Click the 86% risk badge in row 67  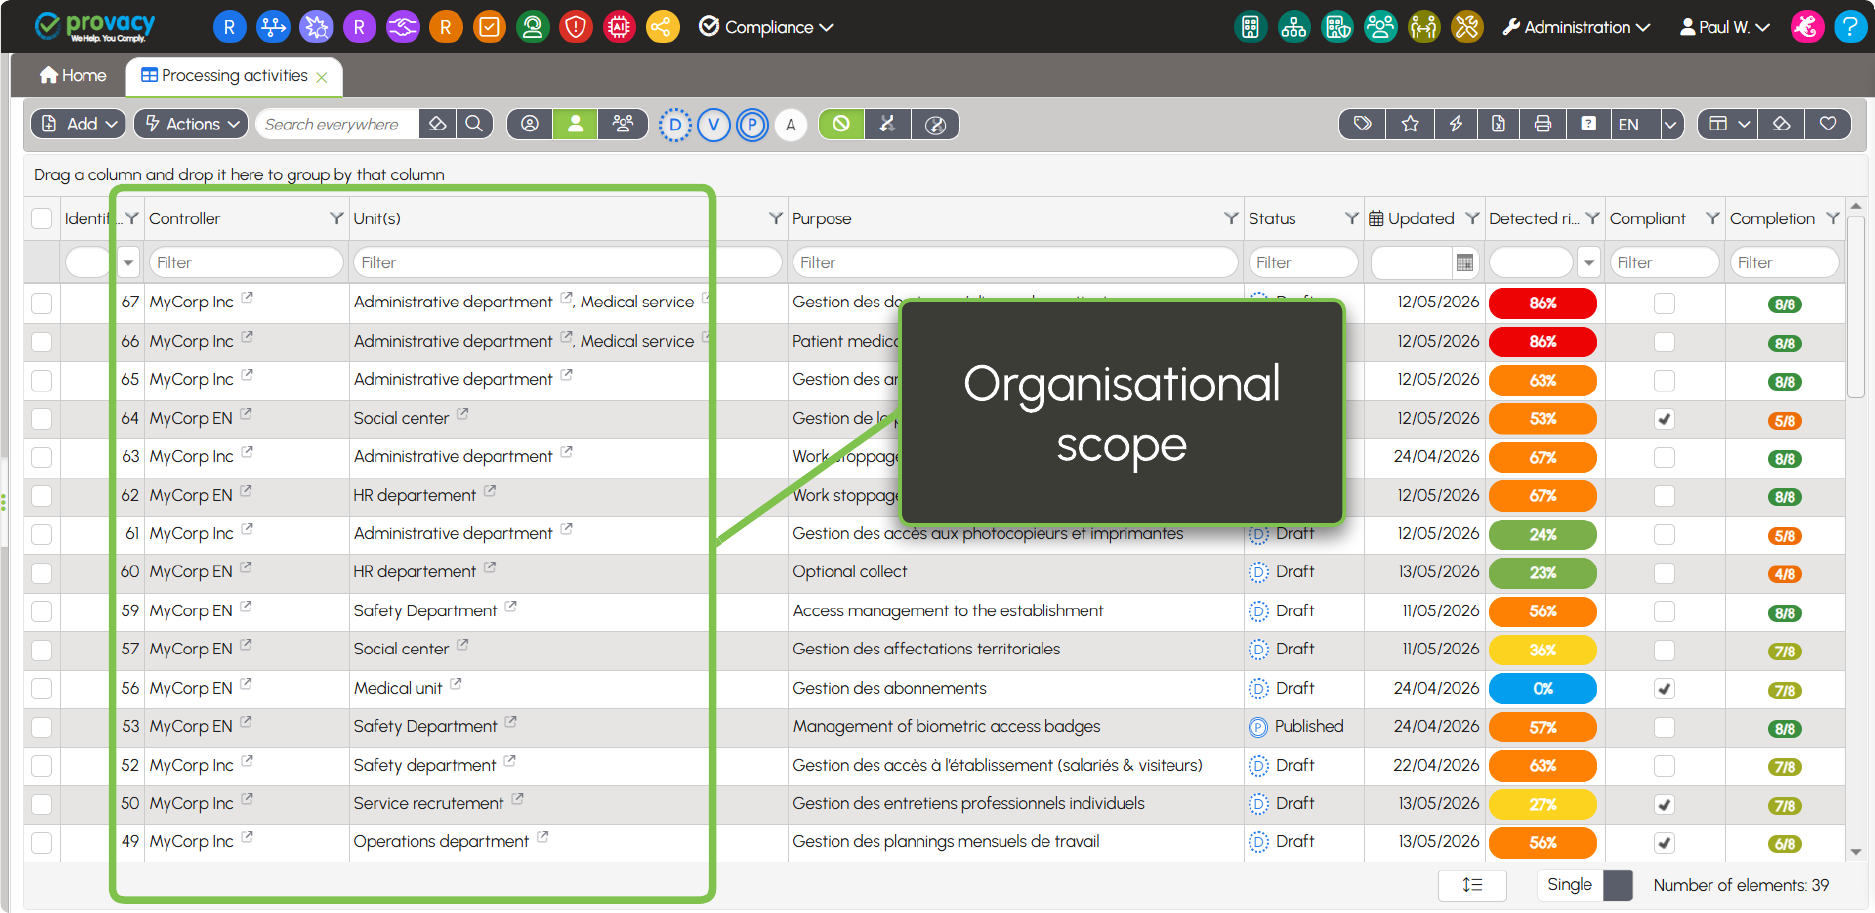point(1542,303)
